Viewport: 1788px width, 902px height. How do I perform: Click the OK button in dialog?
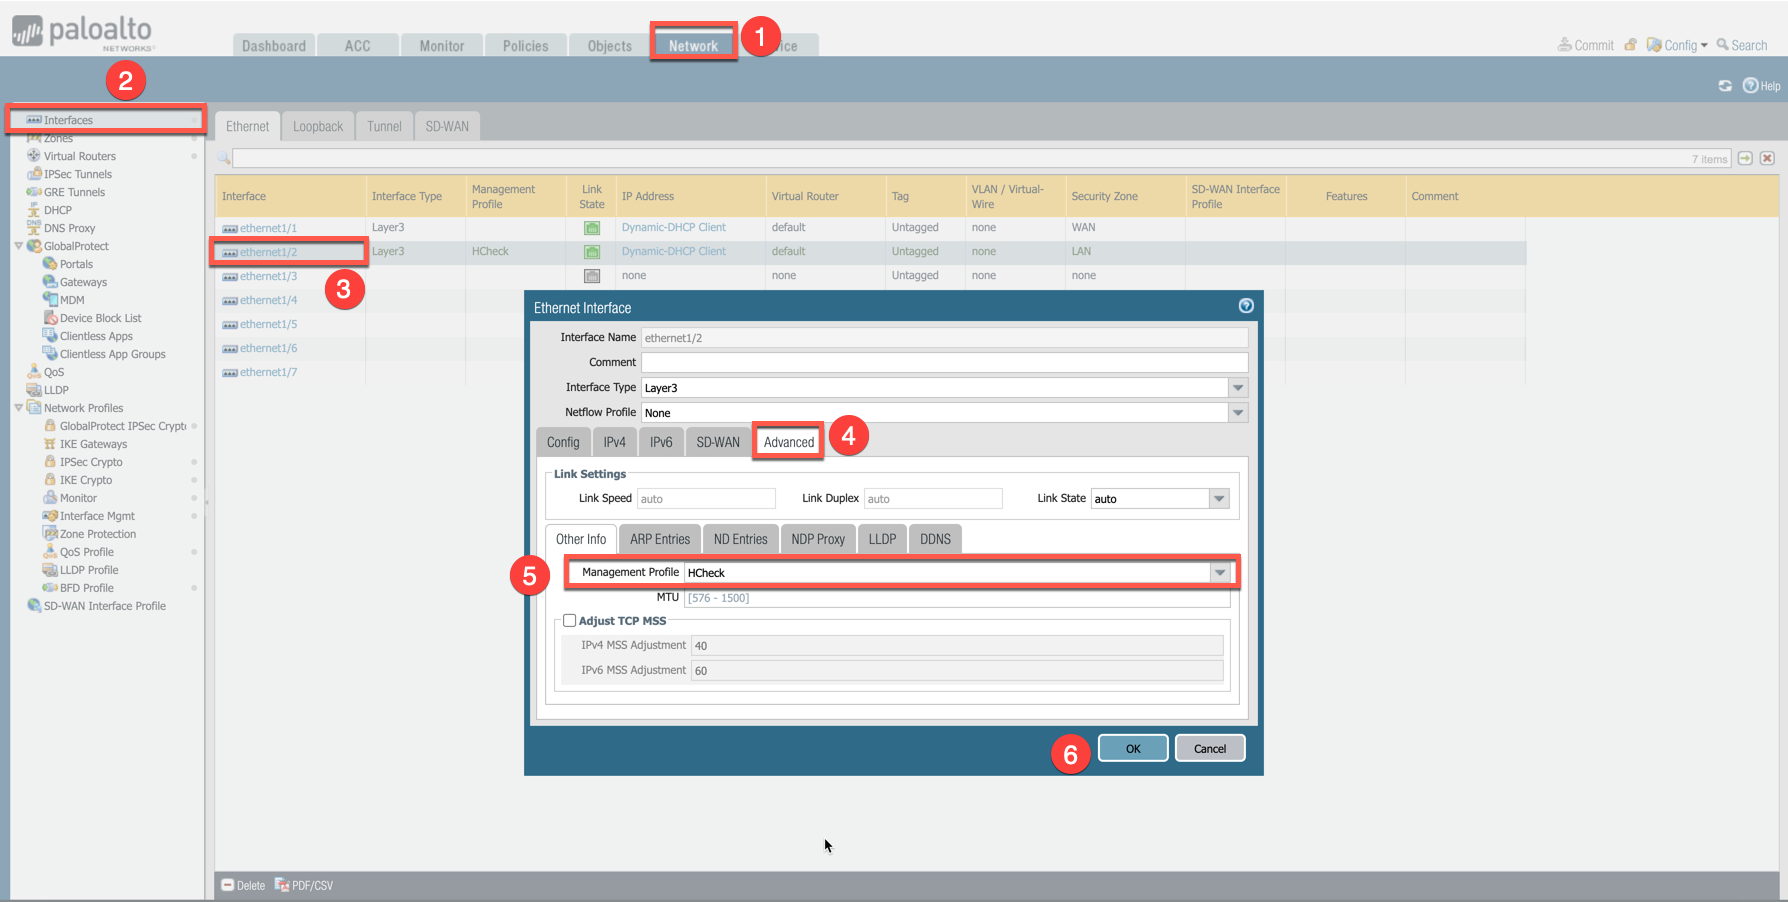click(1133, 748)
